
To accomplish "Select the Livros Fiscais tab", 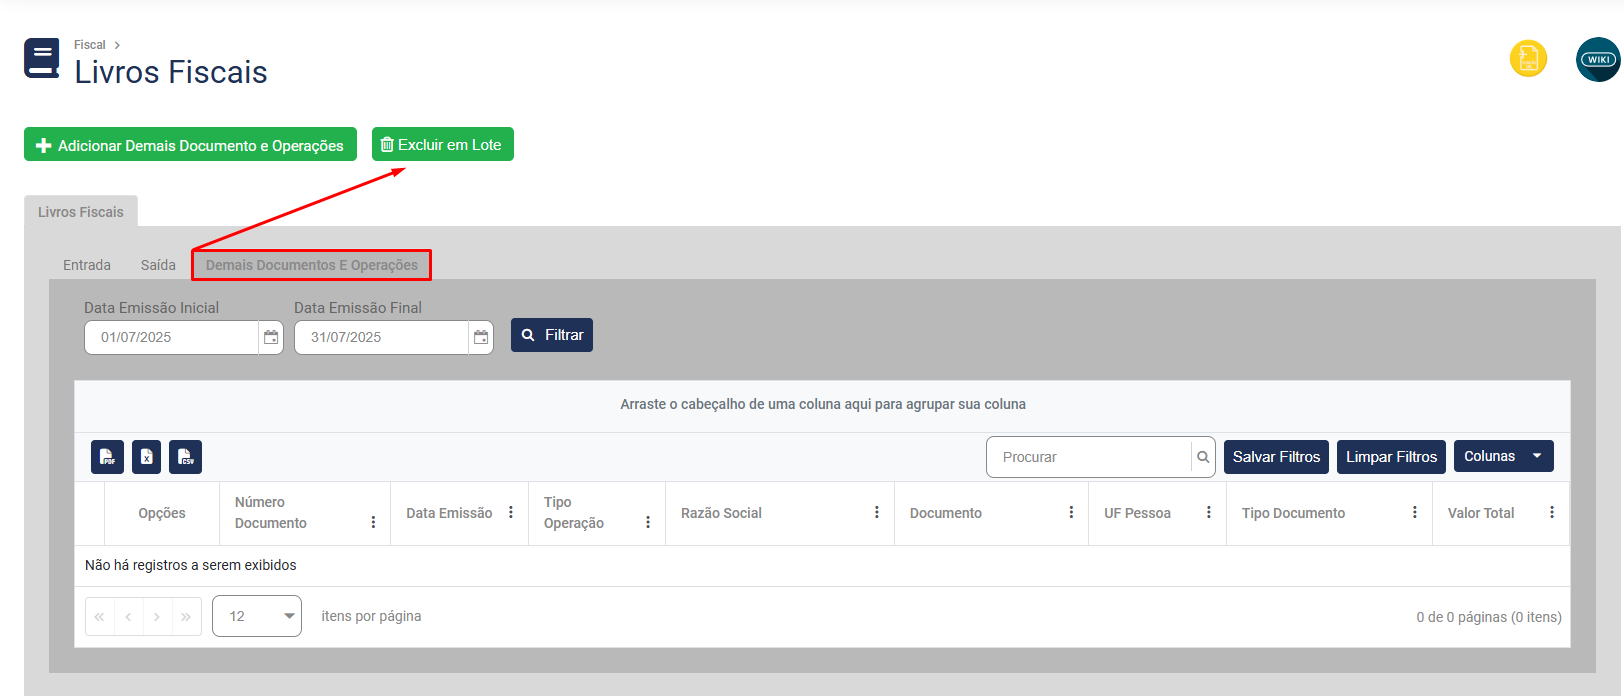I will (81, 212).
